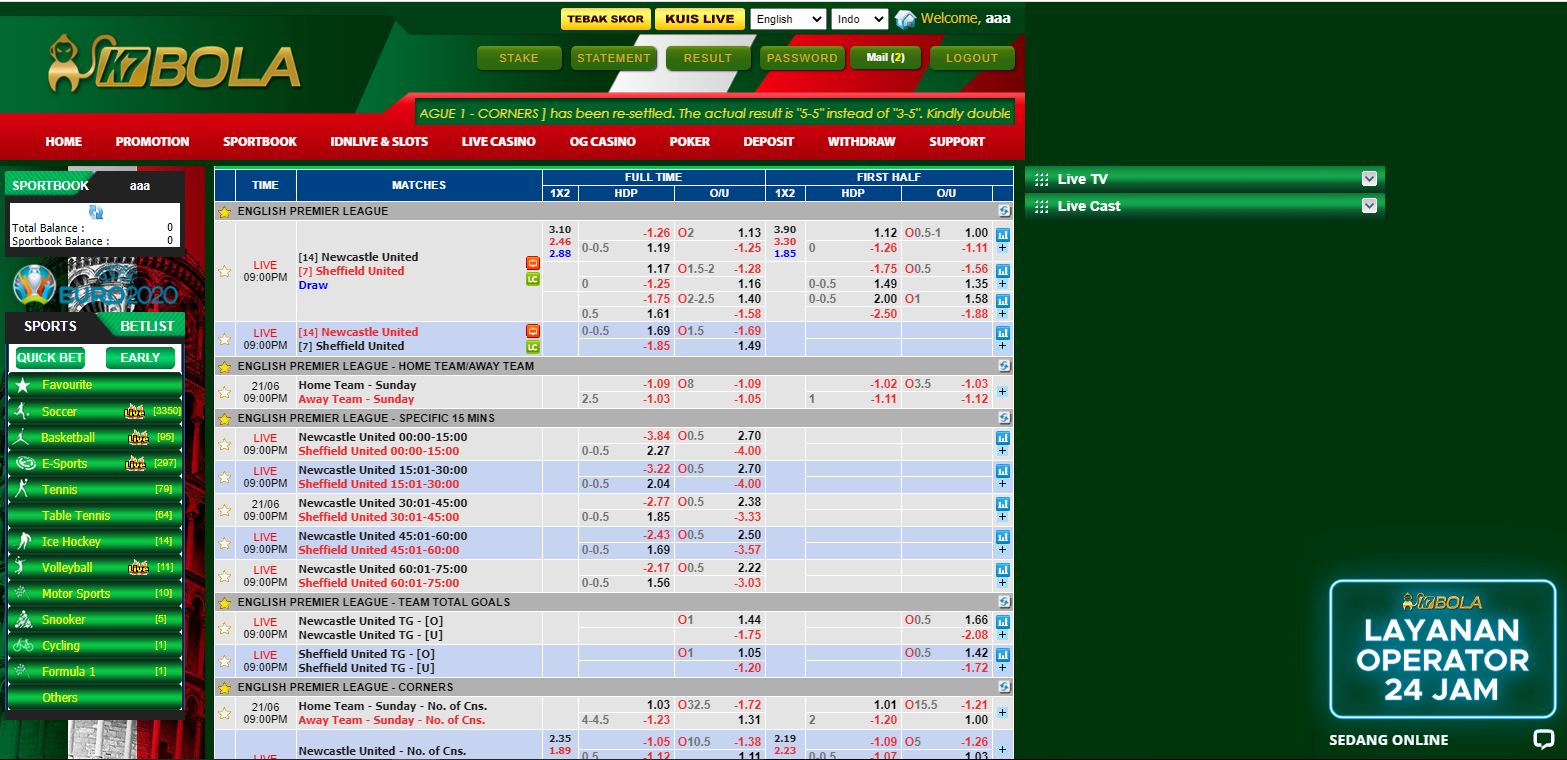Click the STAKE button

519,58
